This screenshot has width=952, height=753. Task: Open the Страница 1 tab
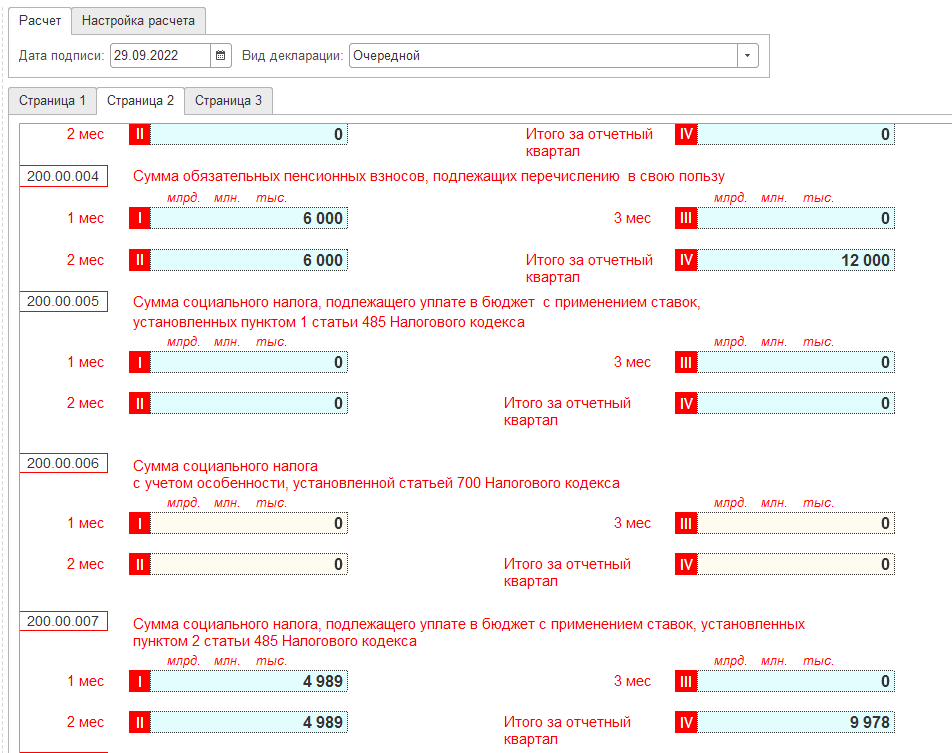point(52,101)
